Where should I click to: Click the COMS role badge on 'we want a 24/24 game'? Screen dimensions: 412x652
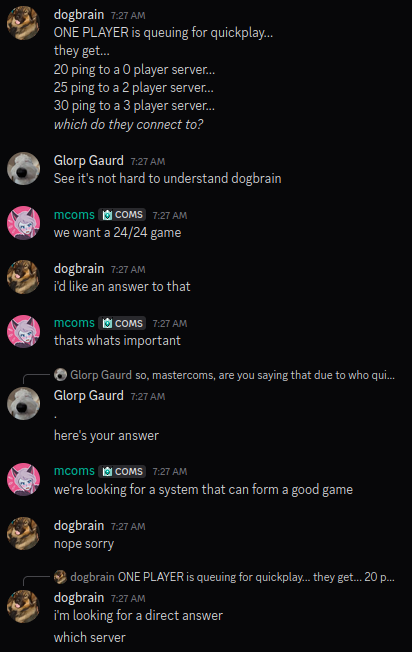(x=122, y=215)
